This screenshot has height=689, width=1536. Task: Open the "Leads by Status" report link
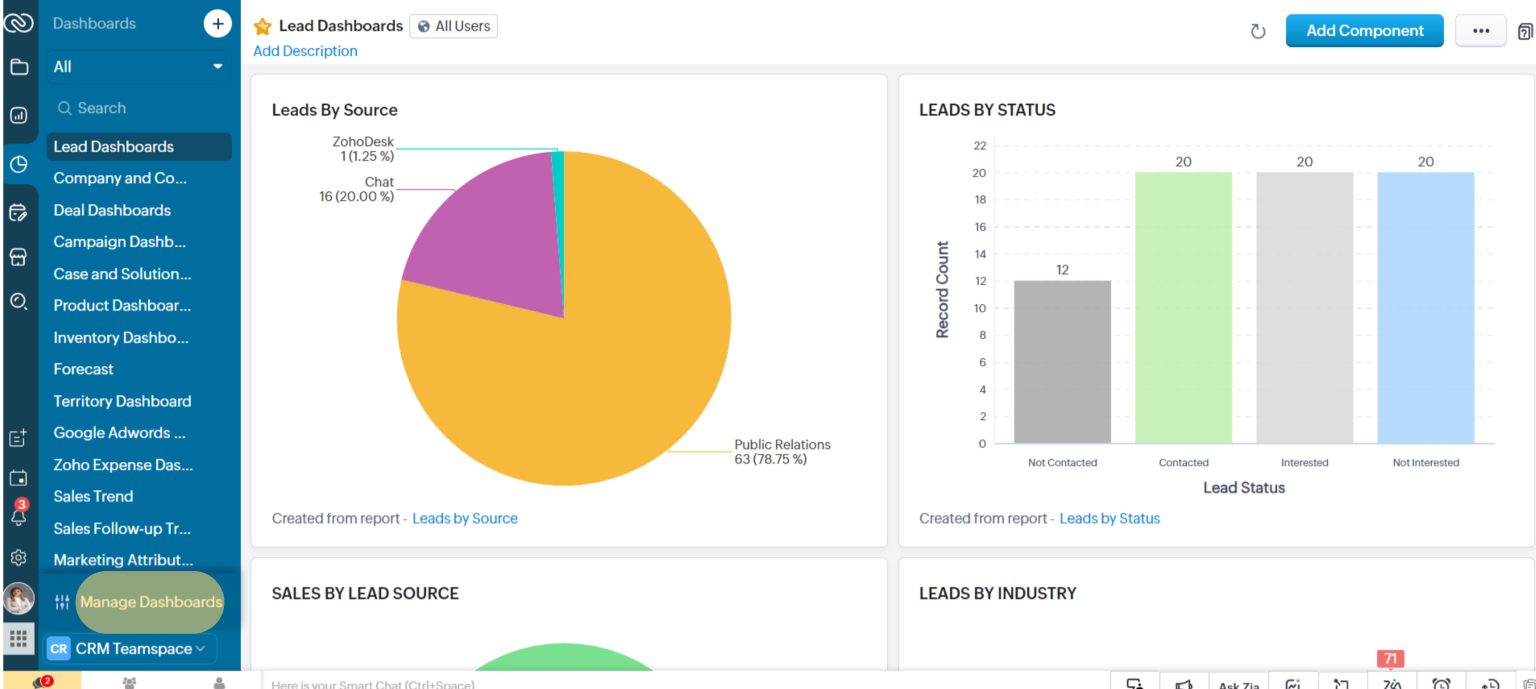click(x=1110, y=518)
